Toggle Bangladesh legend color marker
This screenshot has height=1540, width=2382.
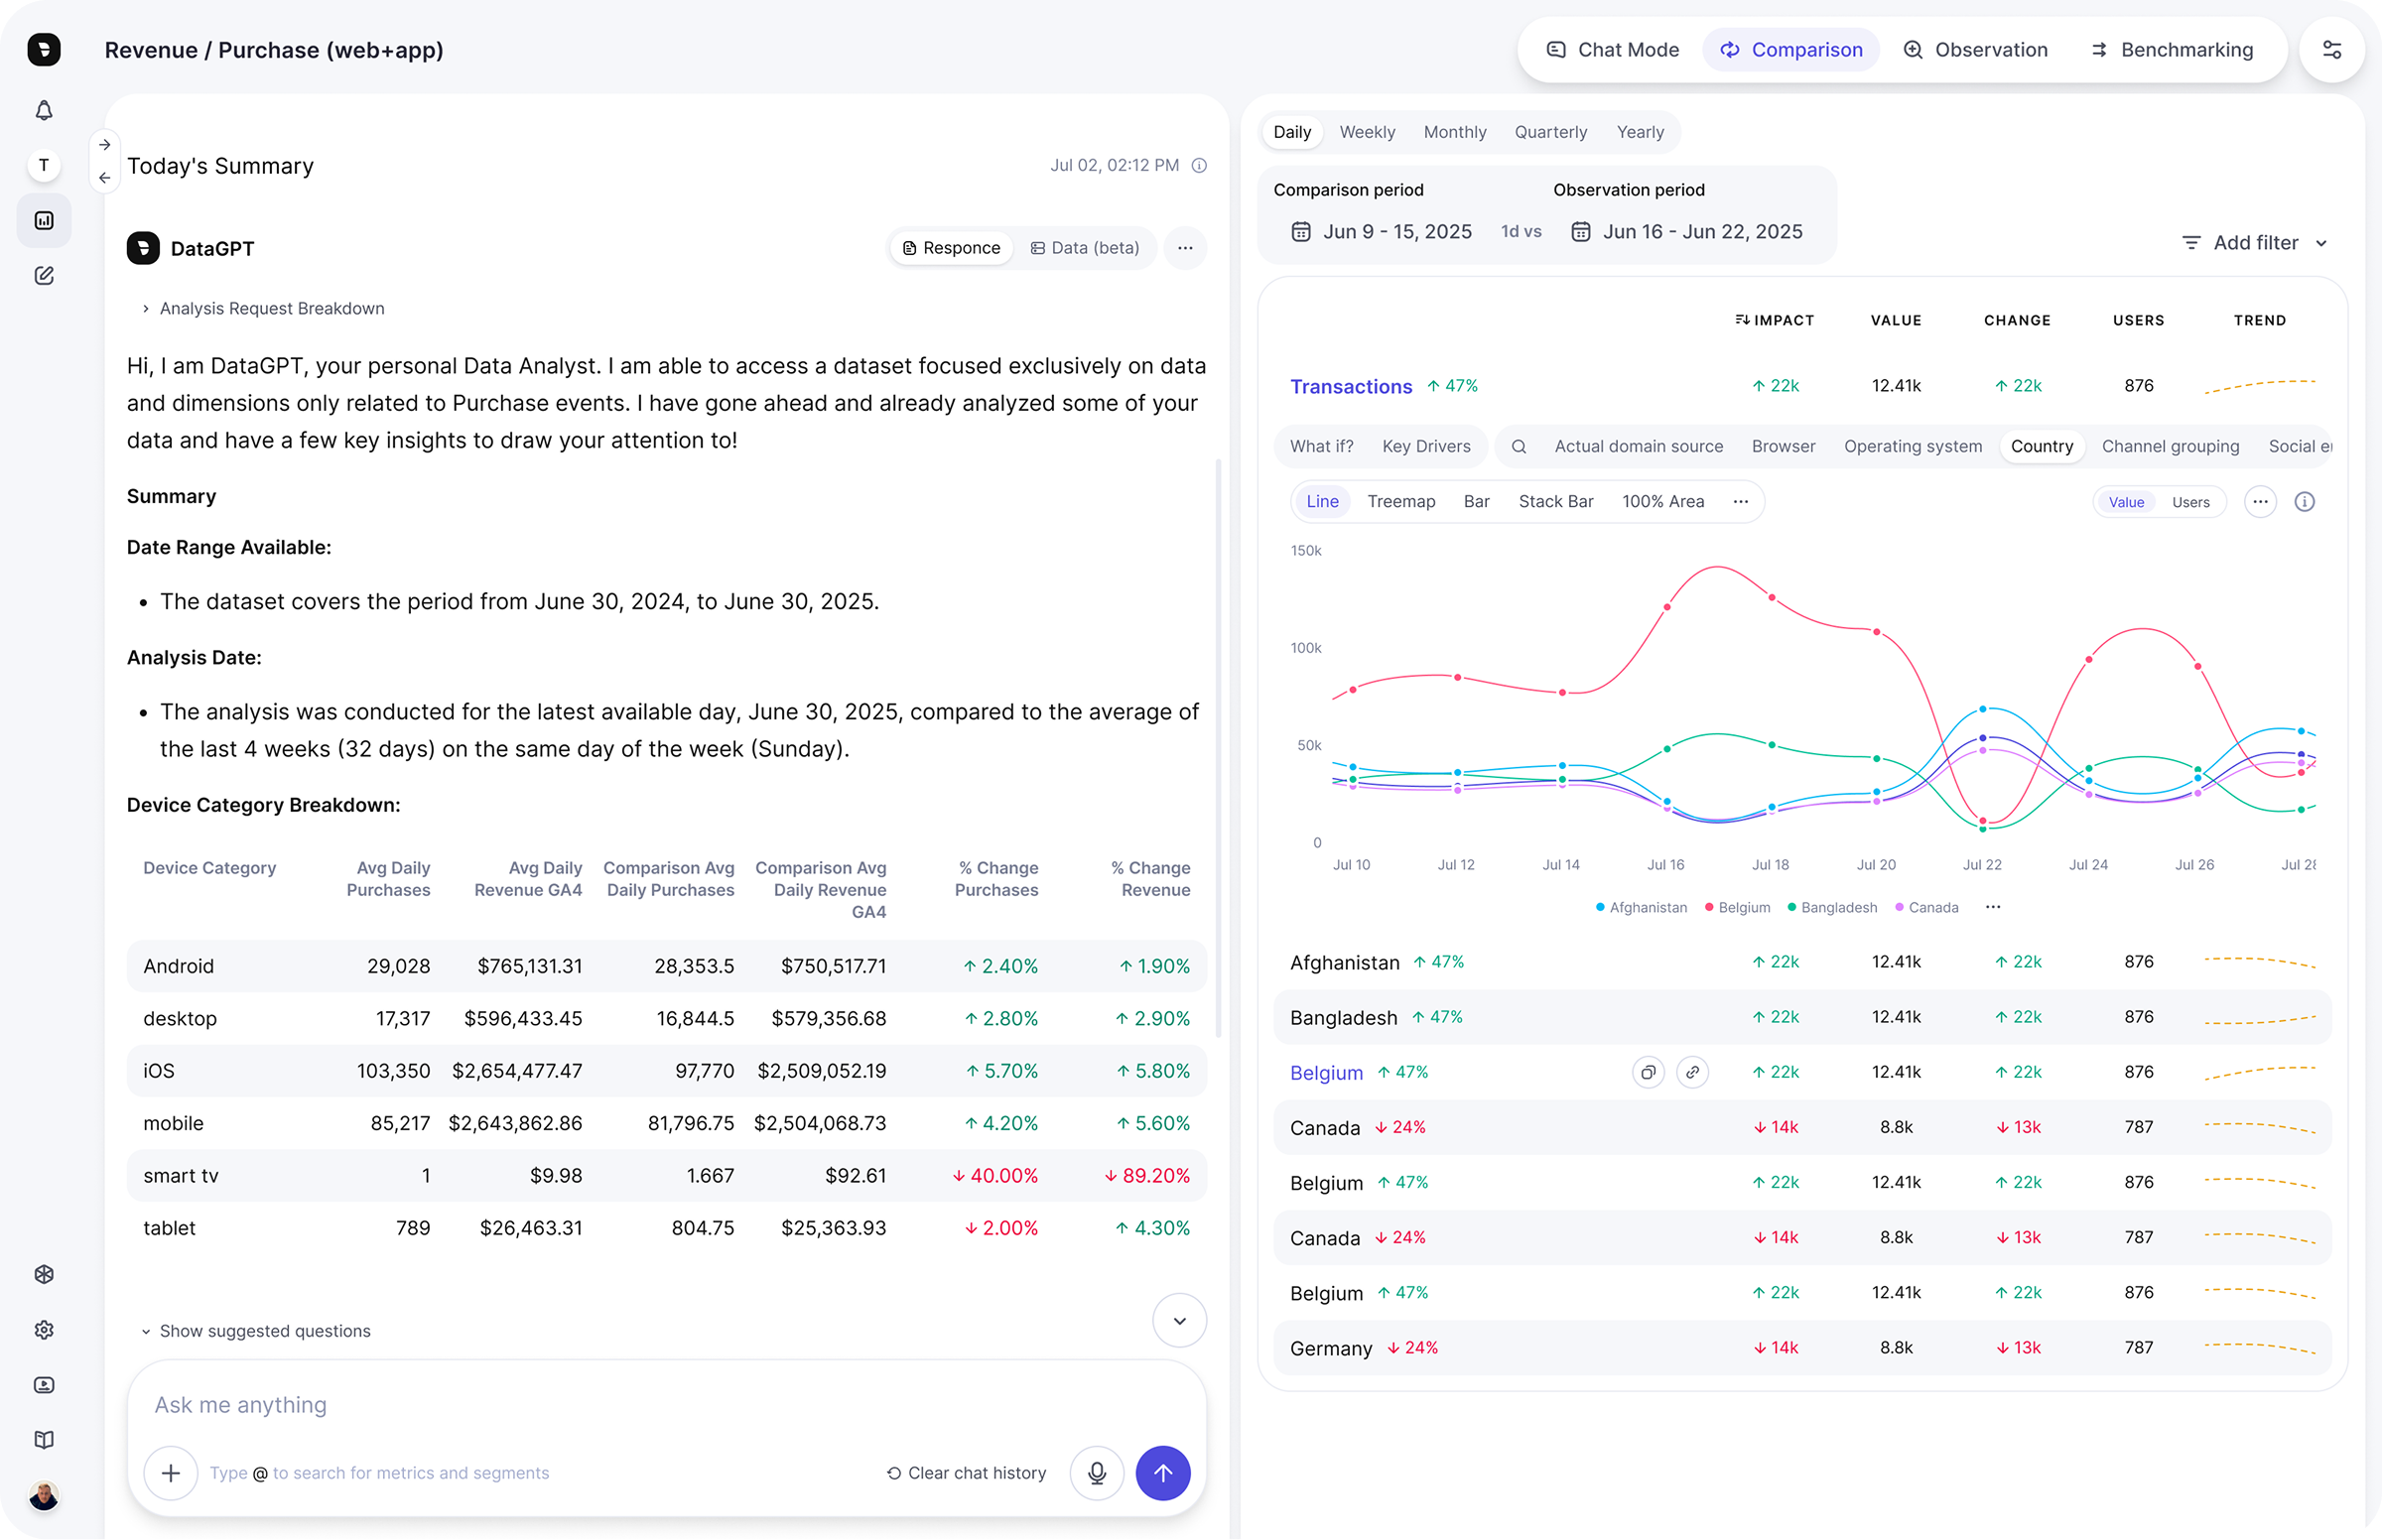point(1791,907)
